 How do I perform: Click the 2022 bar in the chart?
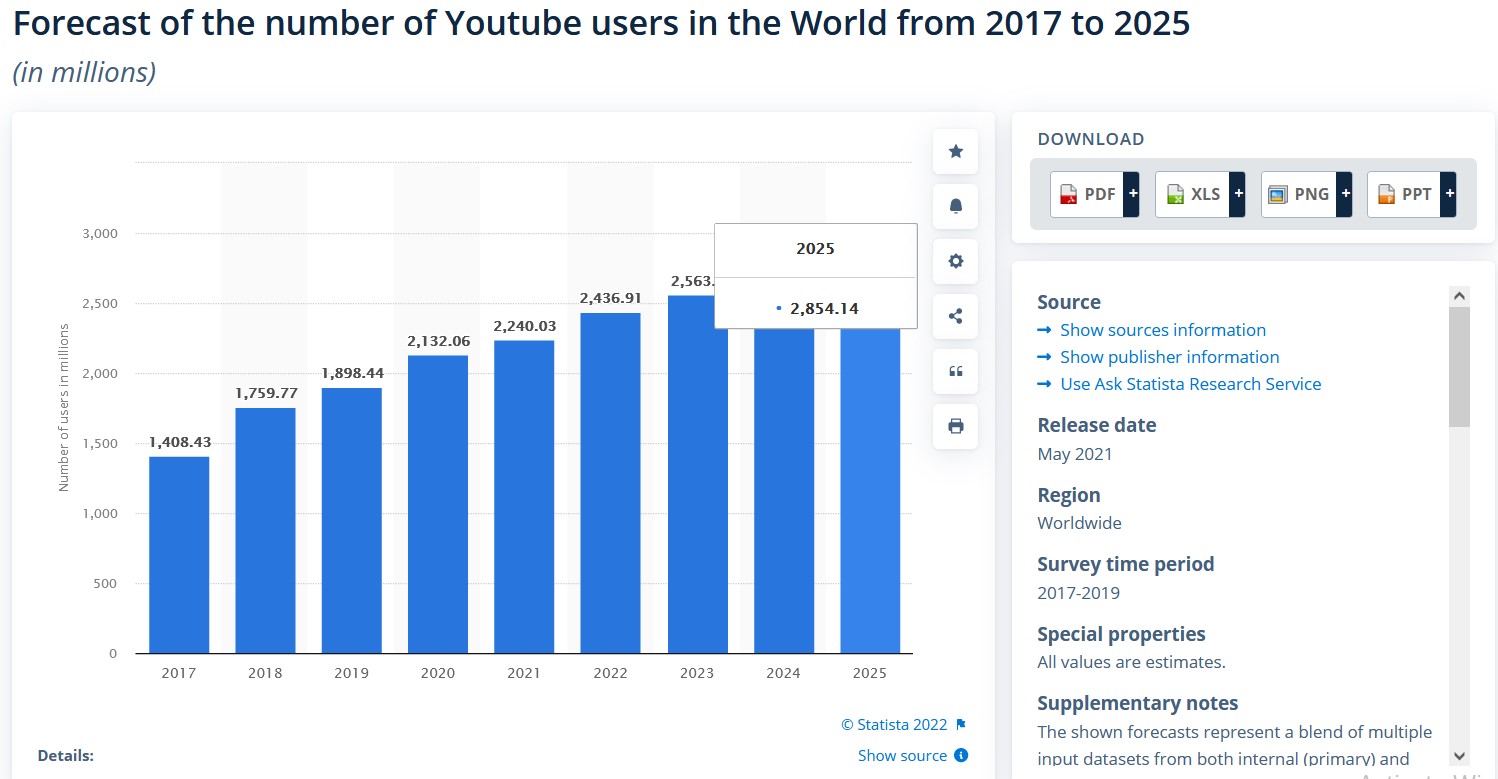tap(610, 483)
